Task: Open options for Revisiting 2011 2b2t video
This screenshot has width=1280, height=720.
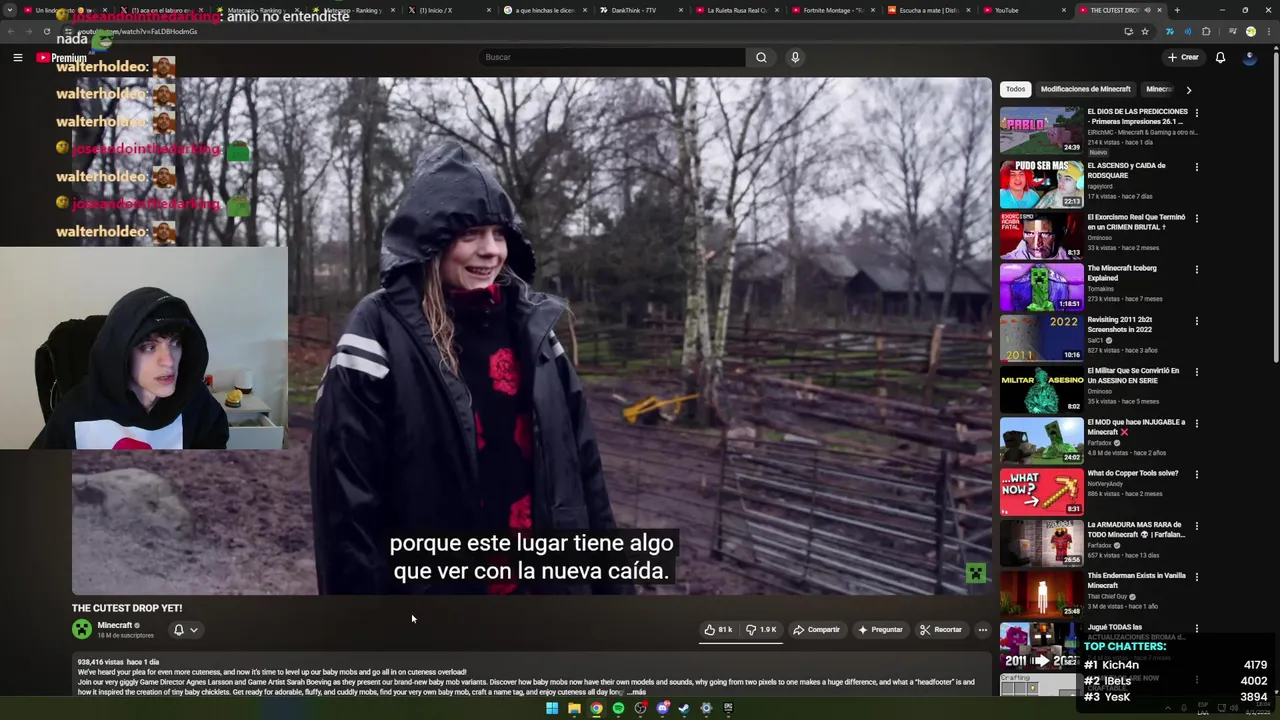Action: click(x=1196, y=321)
